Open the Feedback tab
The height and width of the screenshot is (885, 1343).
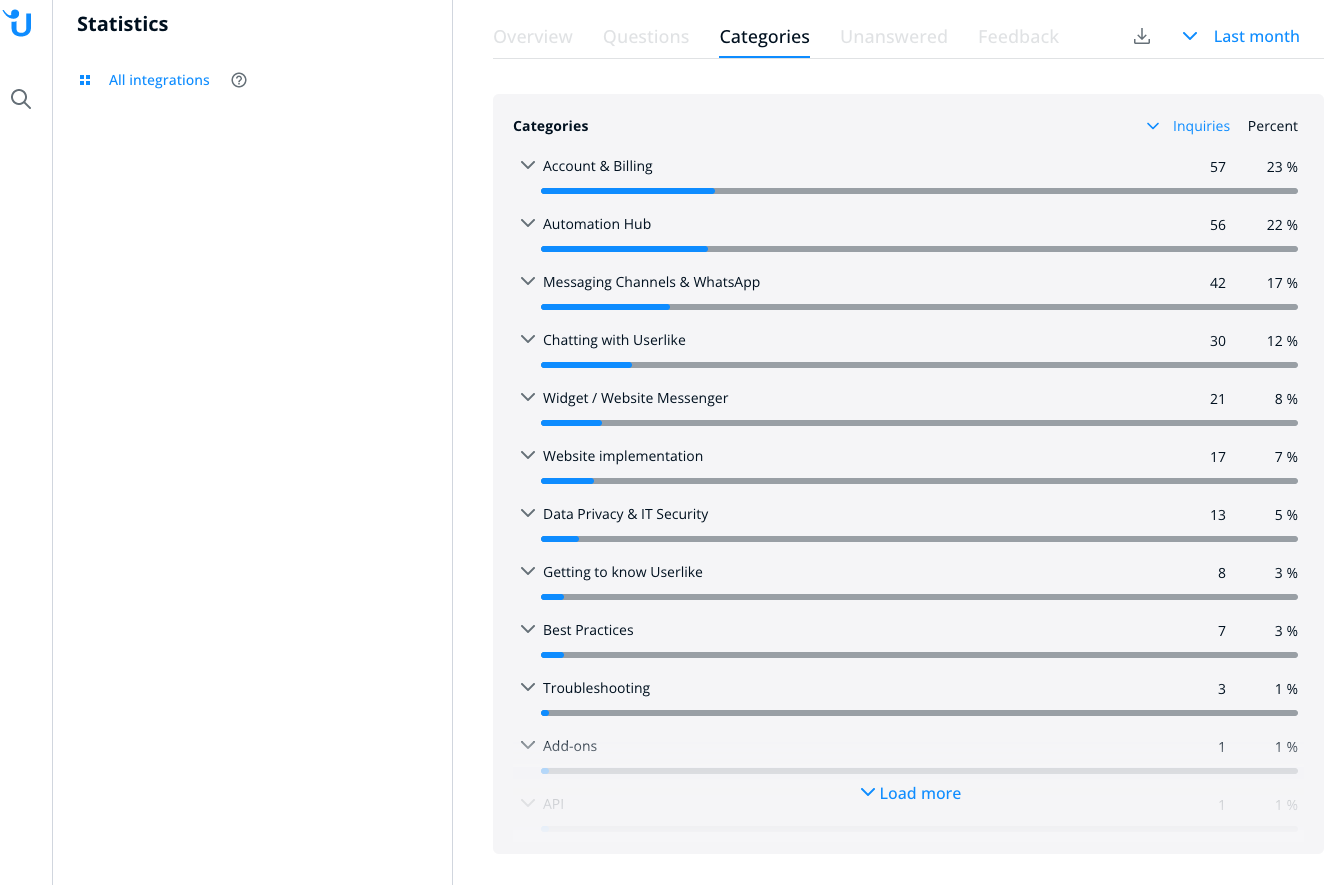tap(1018, 37)
